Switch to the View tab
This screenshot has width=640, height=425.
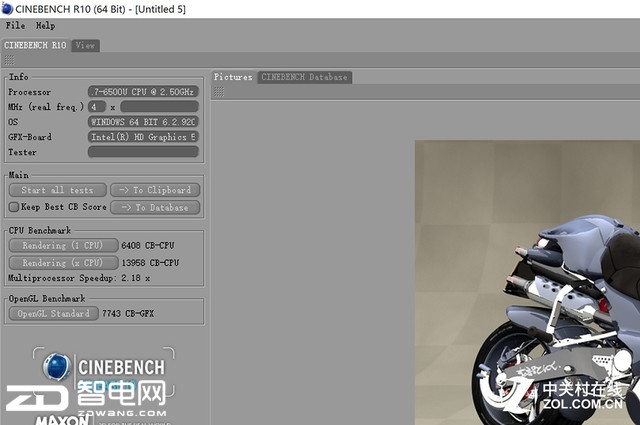pyautogui.click(x=85, y=45)
